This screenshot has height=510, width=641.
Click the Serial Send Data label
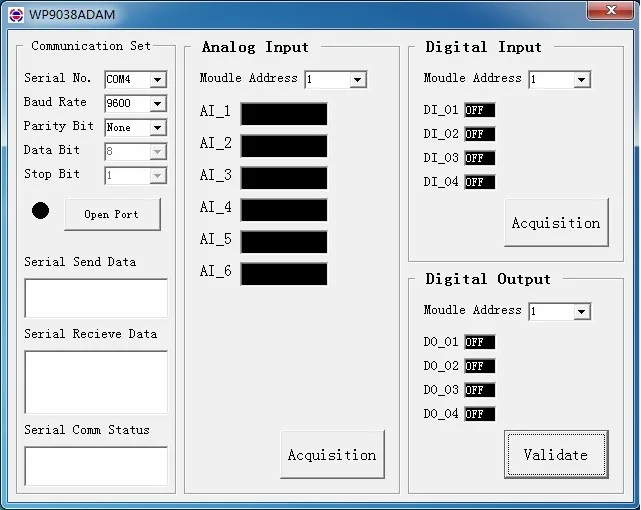point(80,262)
